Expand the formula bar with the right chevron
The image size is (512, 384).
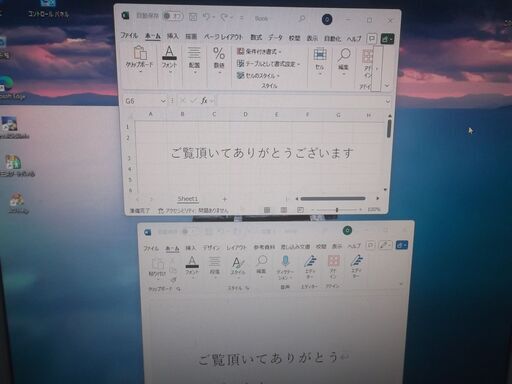coord(387,101)
